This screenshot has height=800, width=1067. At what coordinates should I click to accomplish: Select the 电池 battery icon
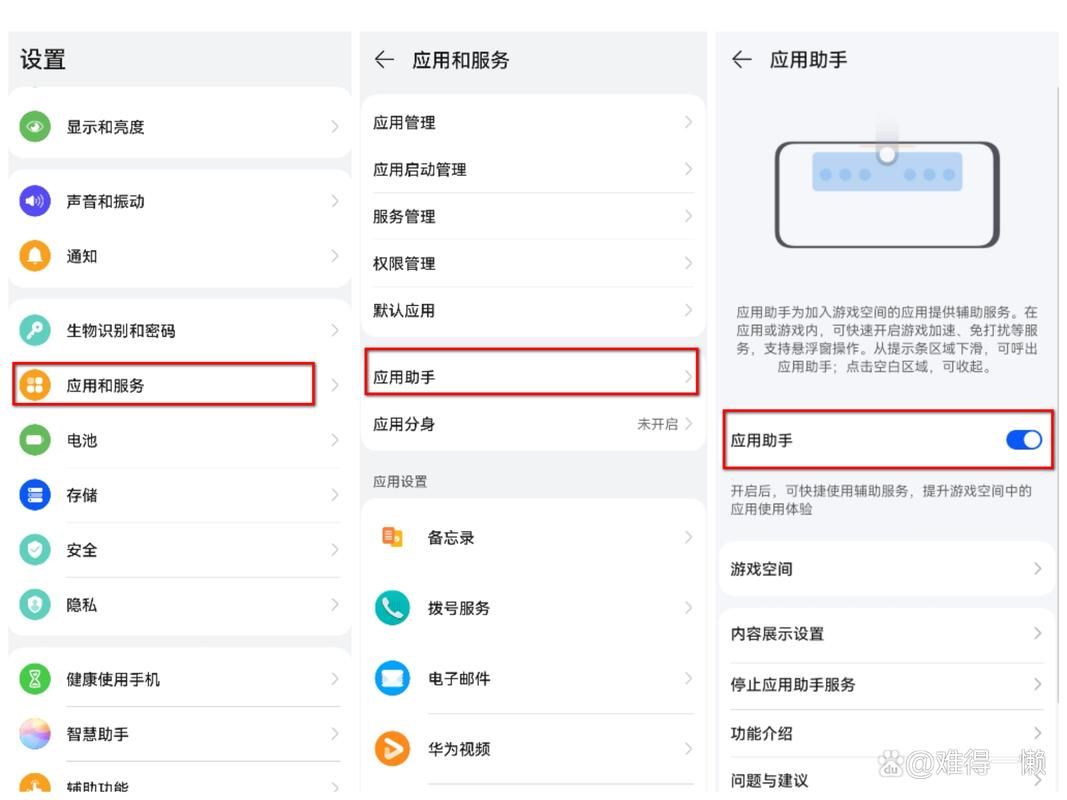point(36,440)
